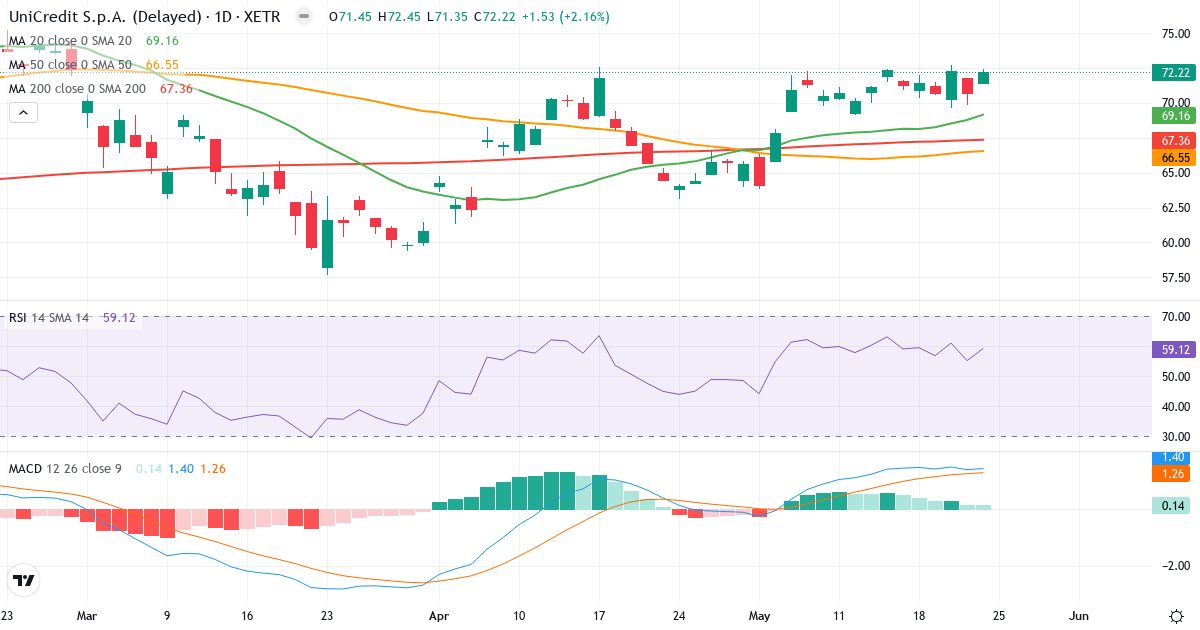Click the MACD signal 1.26 axis label
This screenshot has height=630, width=1200.
[1171, 473]
